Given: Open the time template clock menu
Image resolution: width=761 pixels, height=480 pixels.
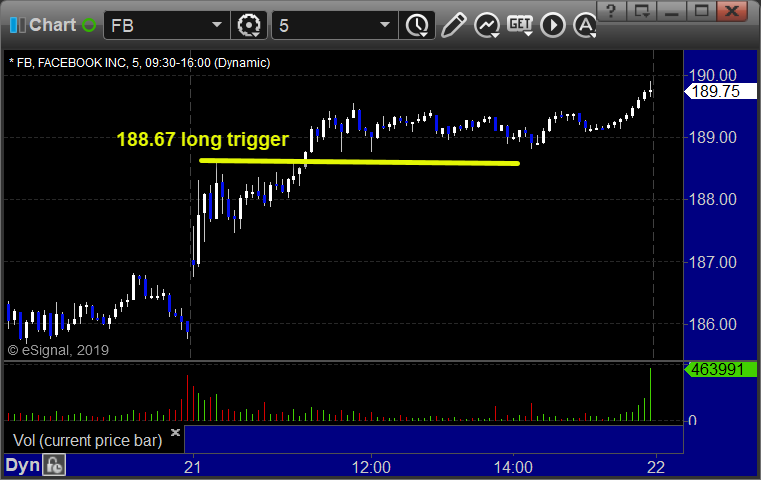Looking at the screenshot, I should (x=417, y=25).
